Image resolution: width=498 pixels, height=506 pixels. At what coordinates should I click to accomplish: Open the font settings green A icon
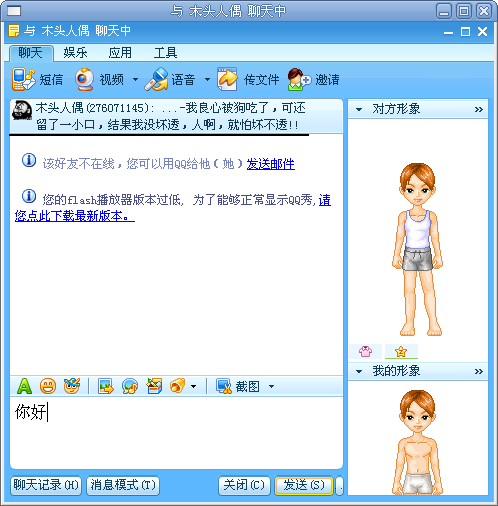(24, 386)
